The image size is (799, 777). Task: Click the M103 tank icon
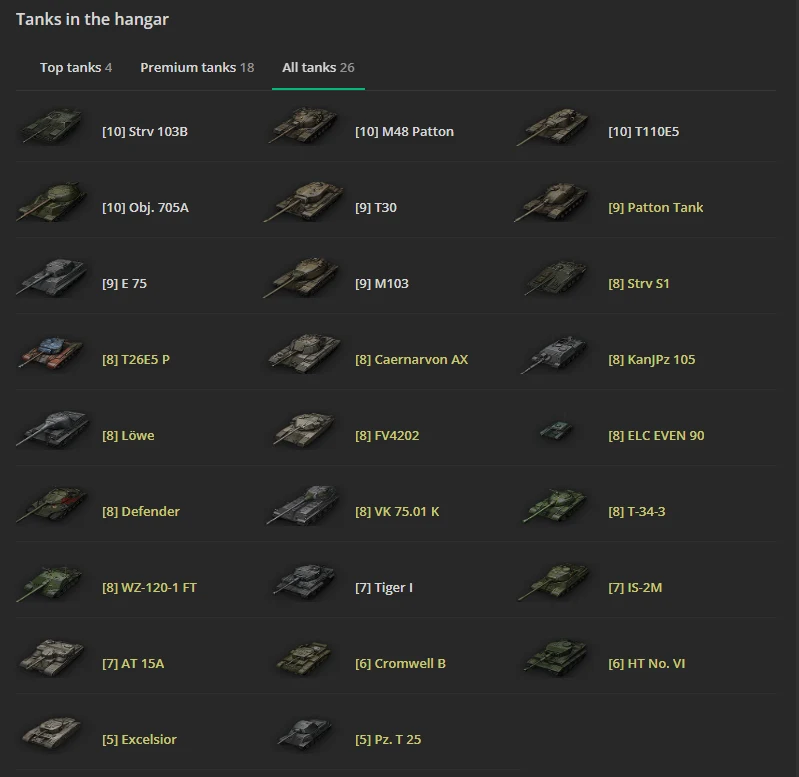click(303, 278)
